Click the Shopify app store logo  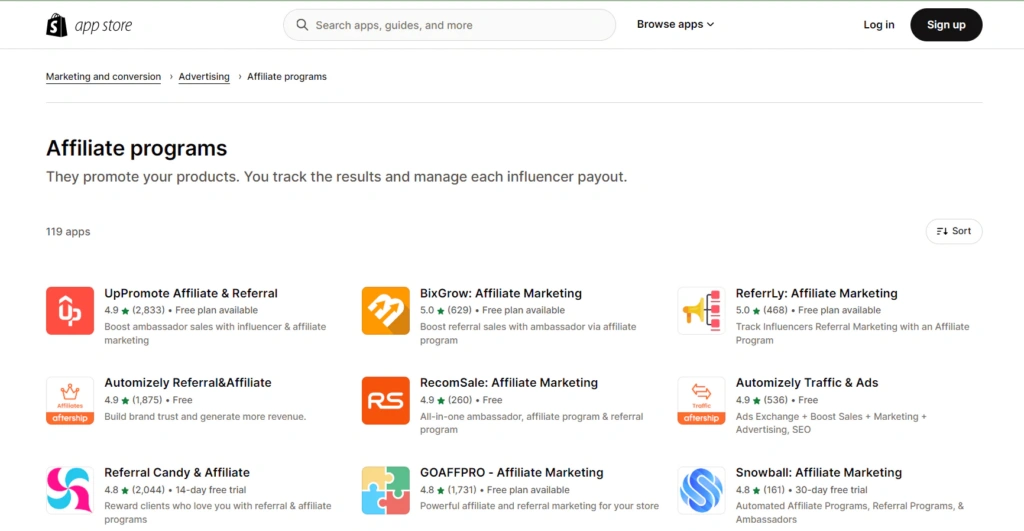[x=89, y=25]
